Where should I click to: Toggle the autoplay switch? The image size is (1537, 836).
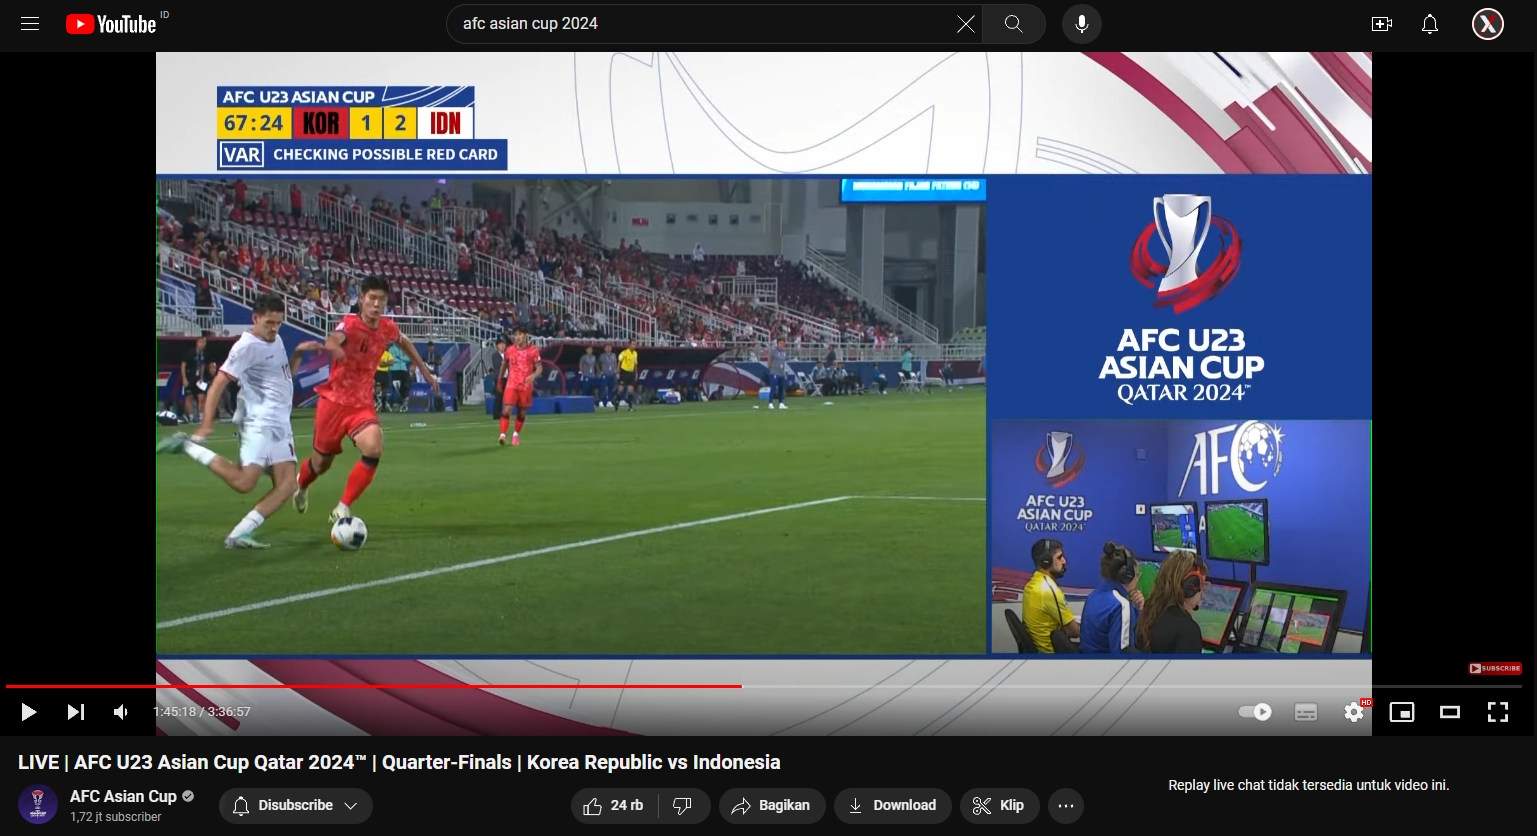point(1254,712)
